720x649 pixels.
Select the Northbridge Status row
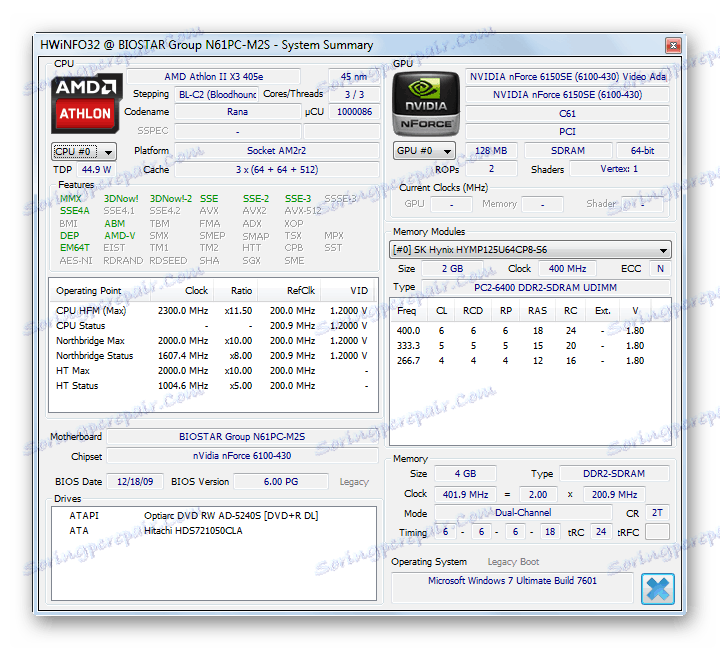point(212,356)
